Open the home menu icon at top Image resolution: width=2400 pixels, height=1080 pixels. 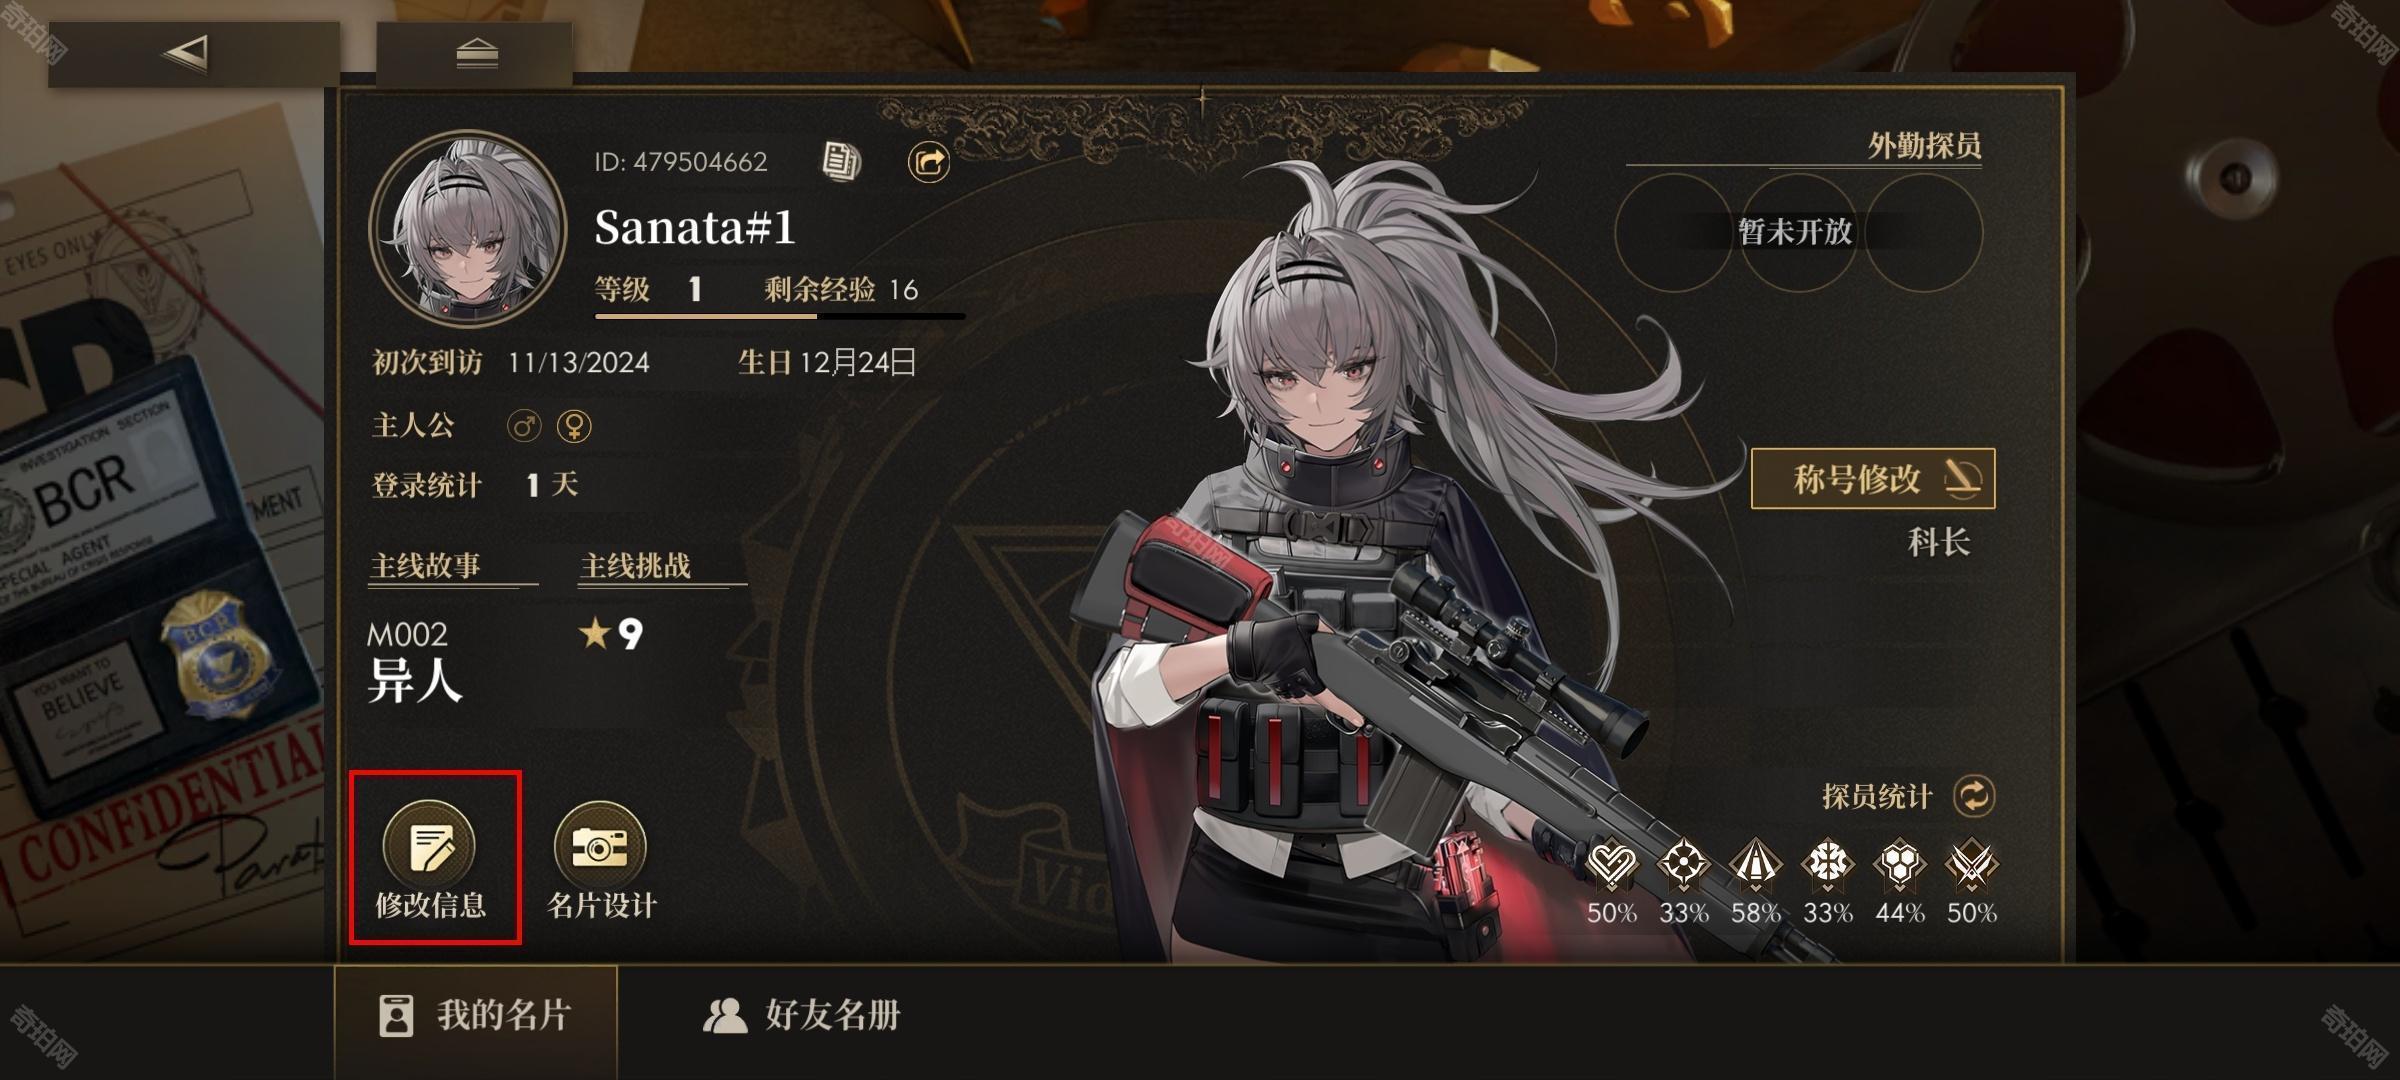pyautogui.click(x=476, y=54)
